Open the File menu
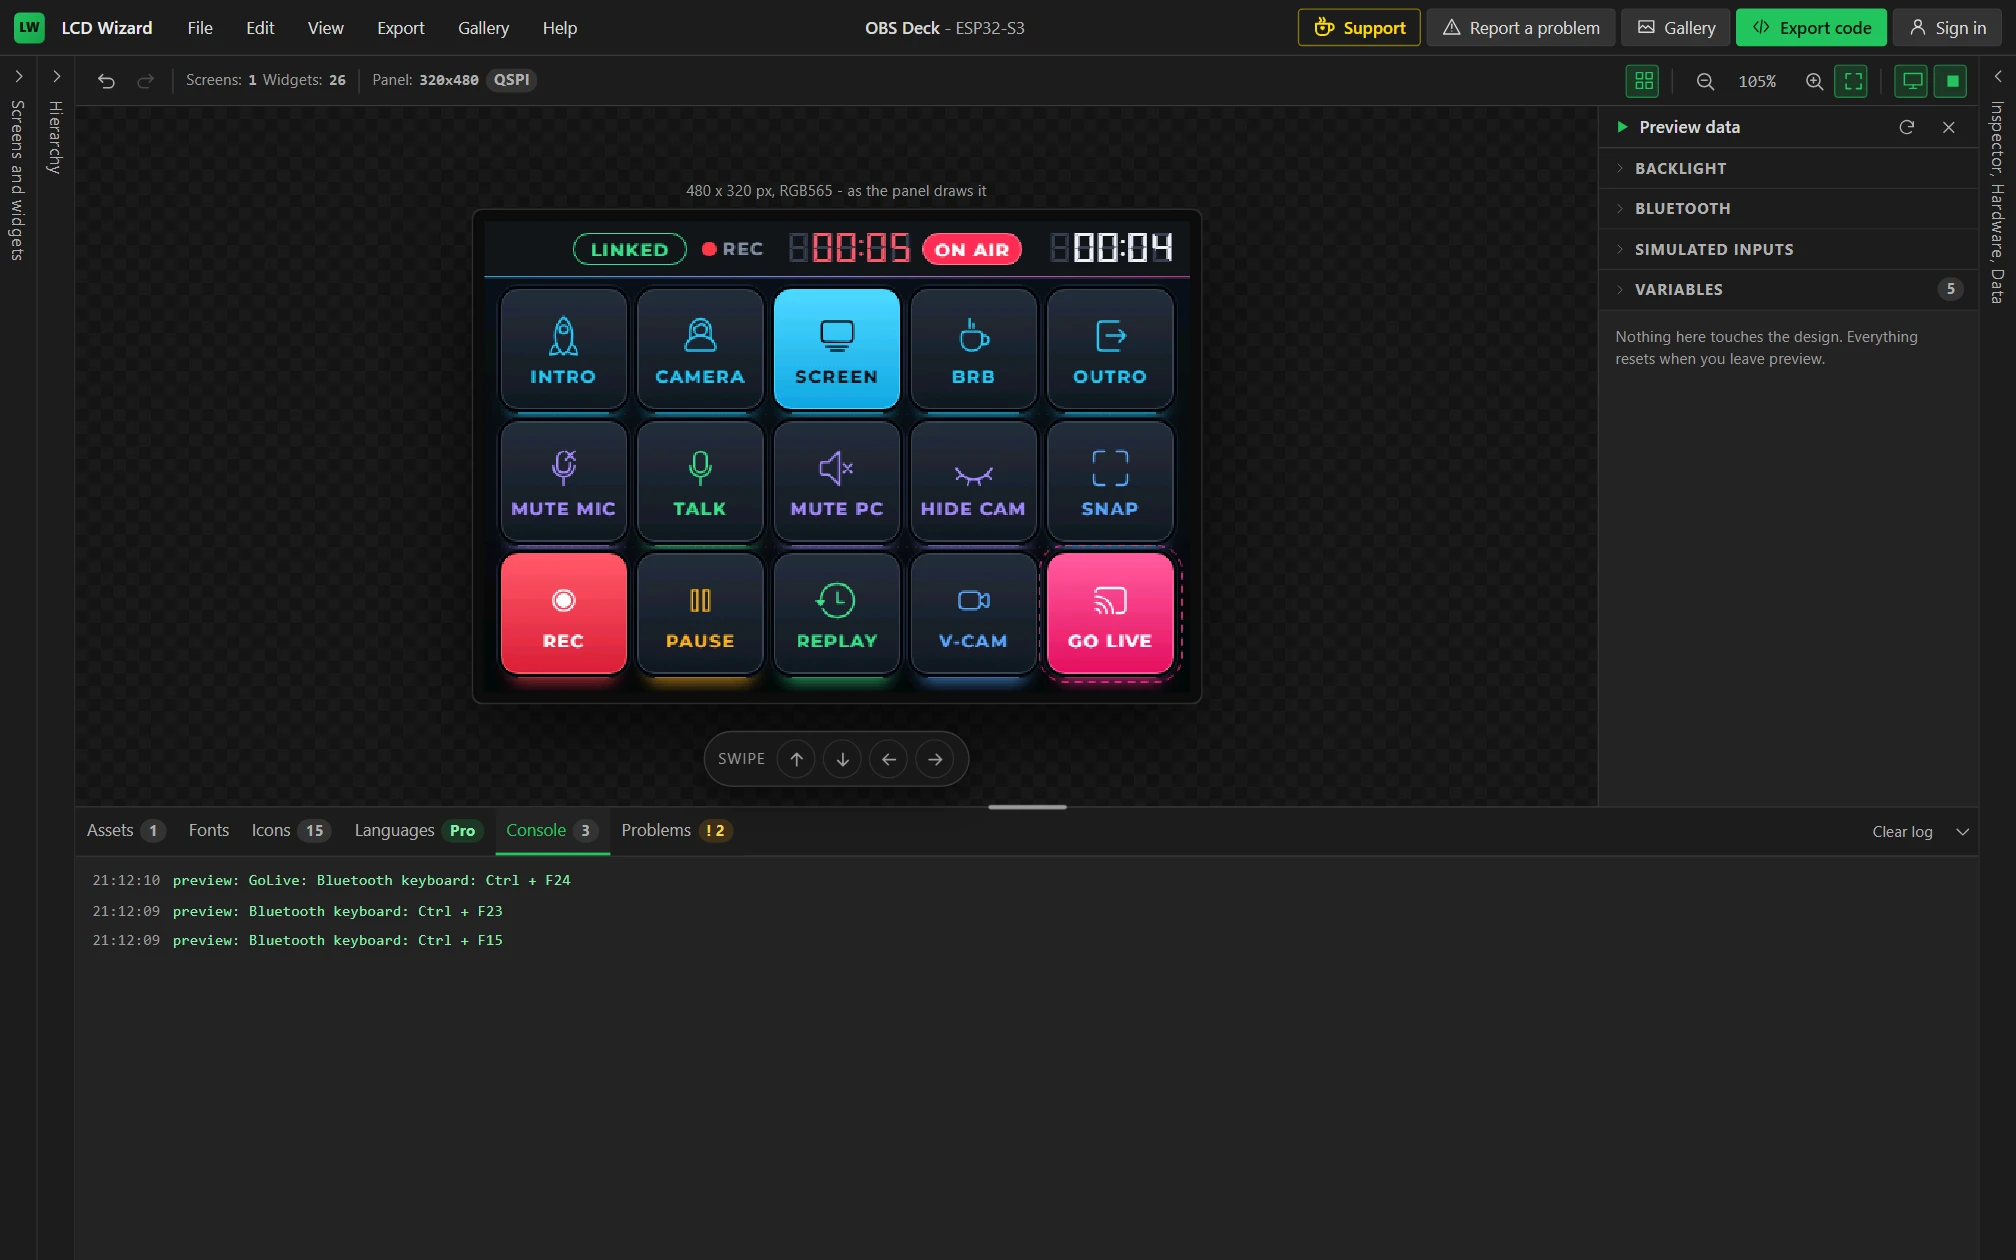This screenshot has height=1260, width=2016. (x=200, y=28)
